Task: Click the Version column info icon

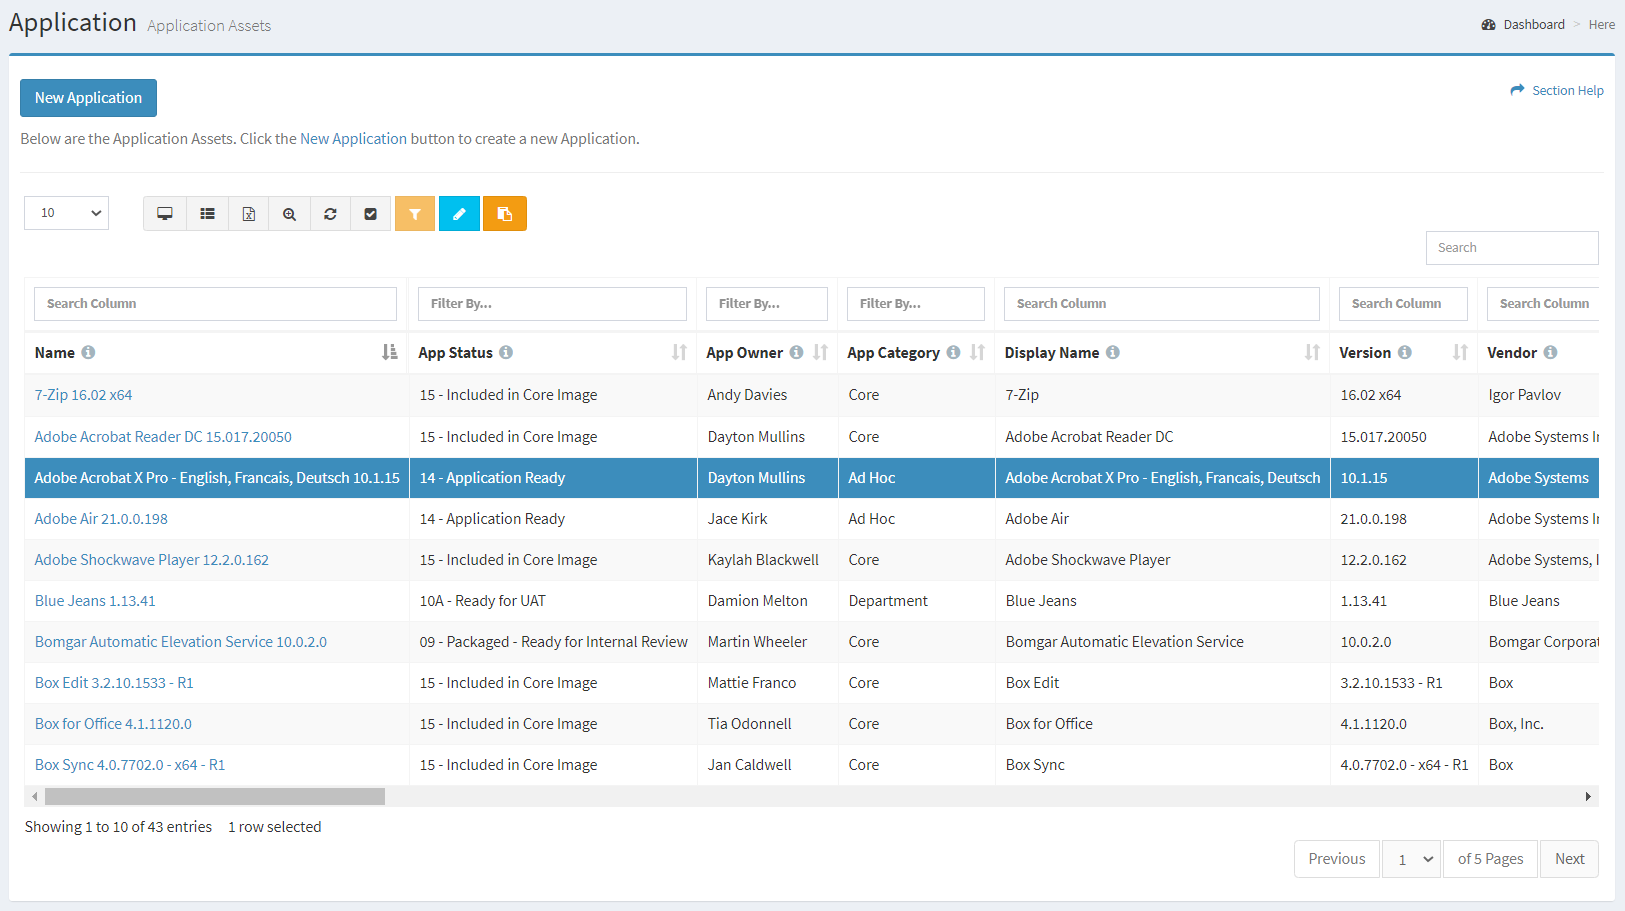Action: pyautogui.click(x=1405, y=352)
